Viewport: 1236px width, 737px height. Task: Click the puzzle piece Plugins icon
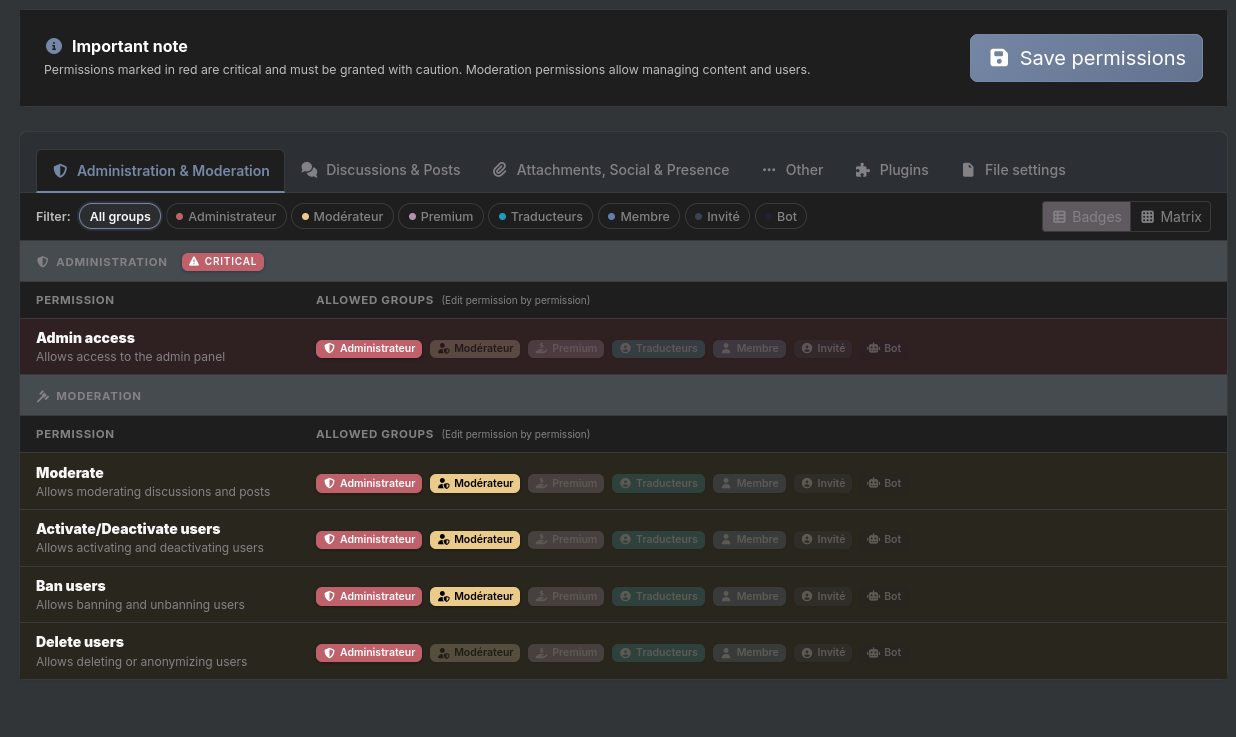point(863,170)
